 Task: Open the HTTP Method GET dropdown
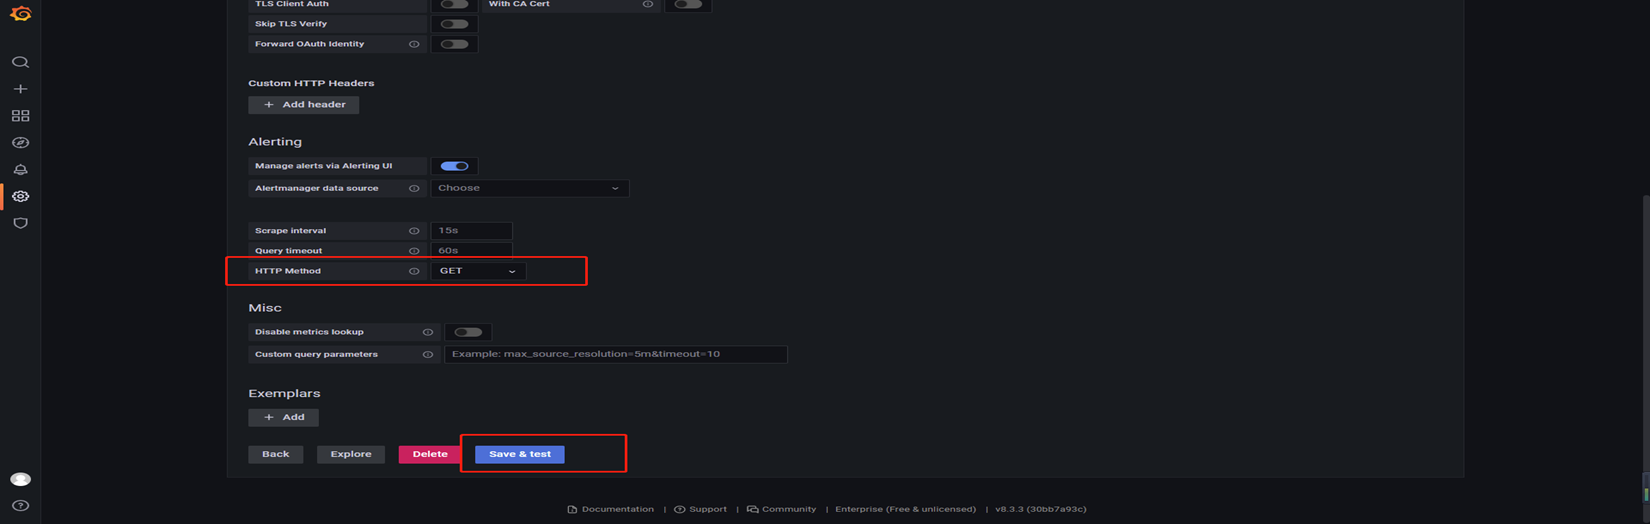click(x=478, y=271)
